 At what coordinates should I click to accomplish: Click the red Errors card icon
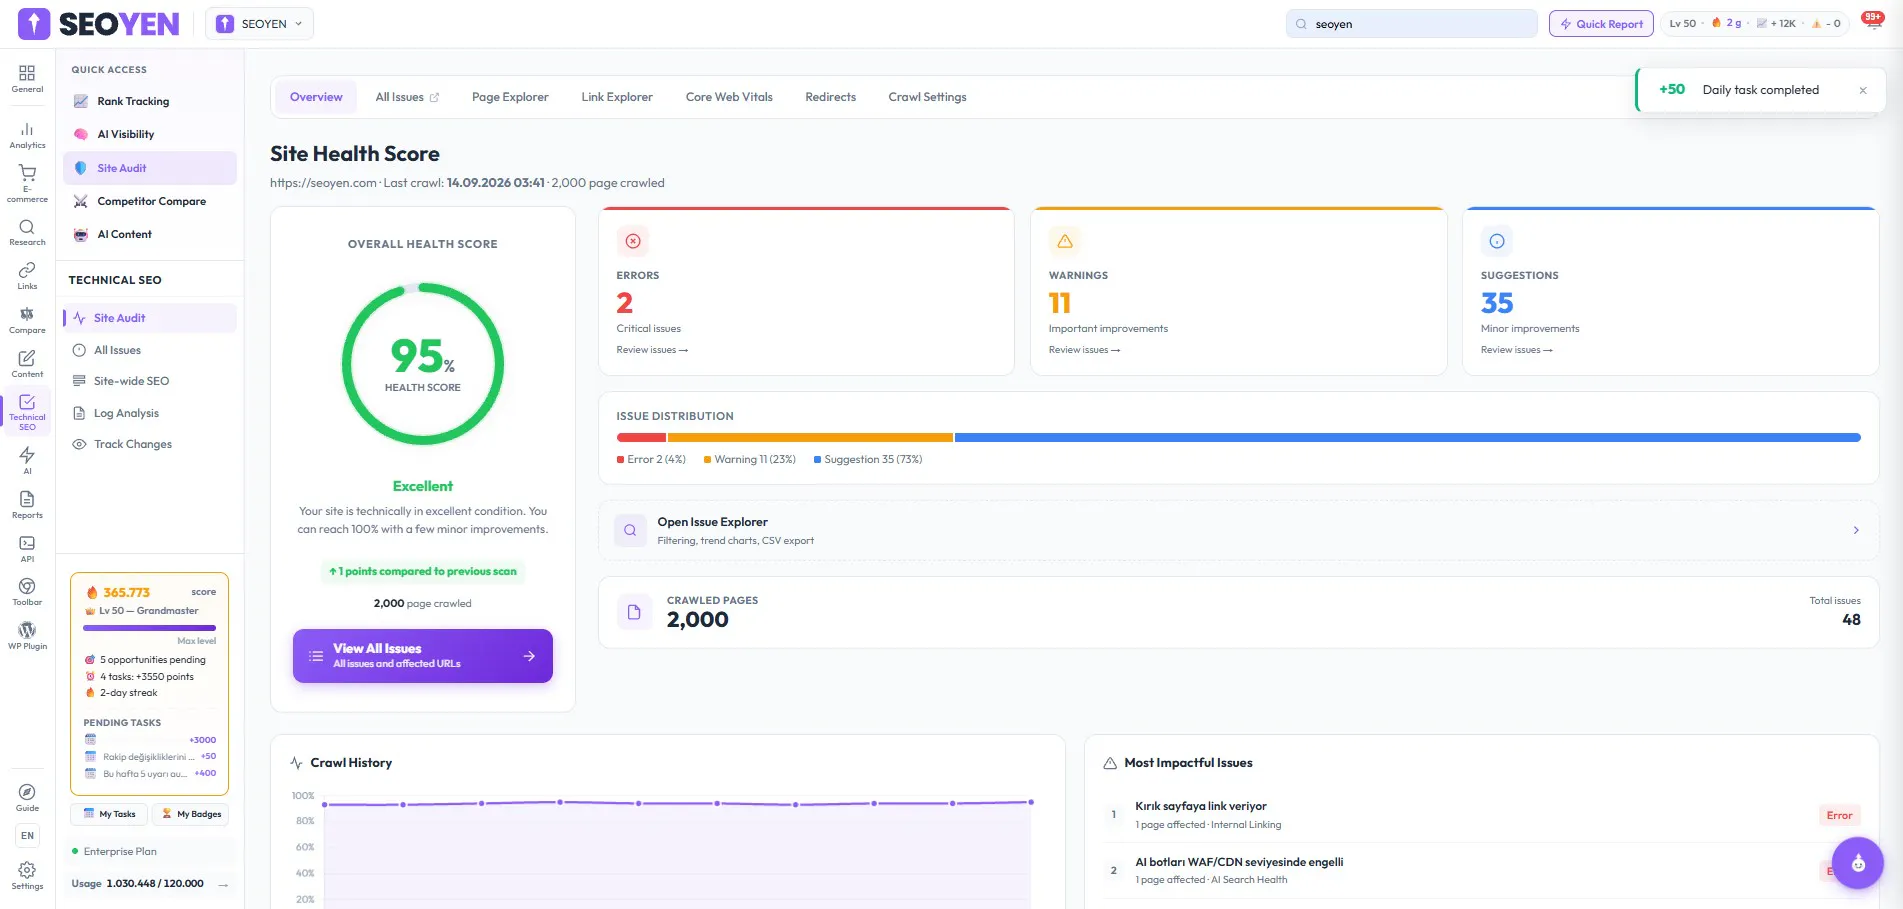point(633,241)
